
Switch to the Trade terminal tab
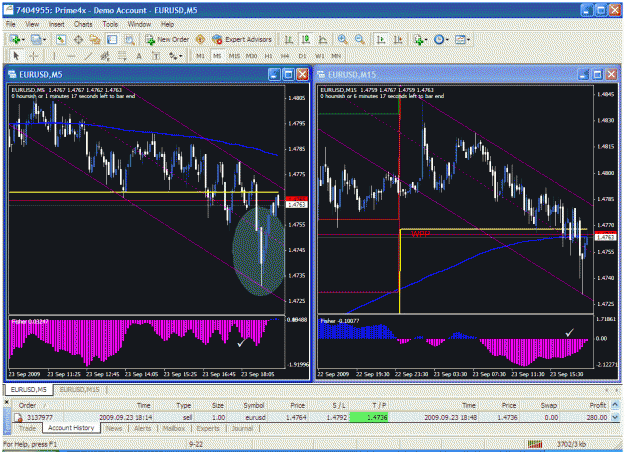point(27,428)
